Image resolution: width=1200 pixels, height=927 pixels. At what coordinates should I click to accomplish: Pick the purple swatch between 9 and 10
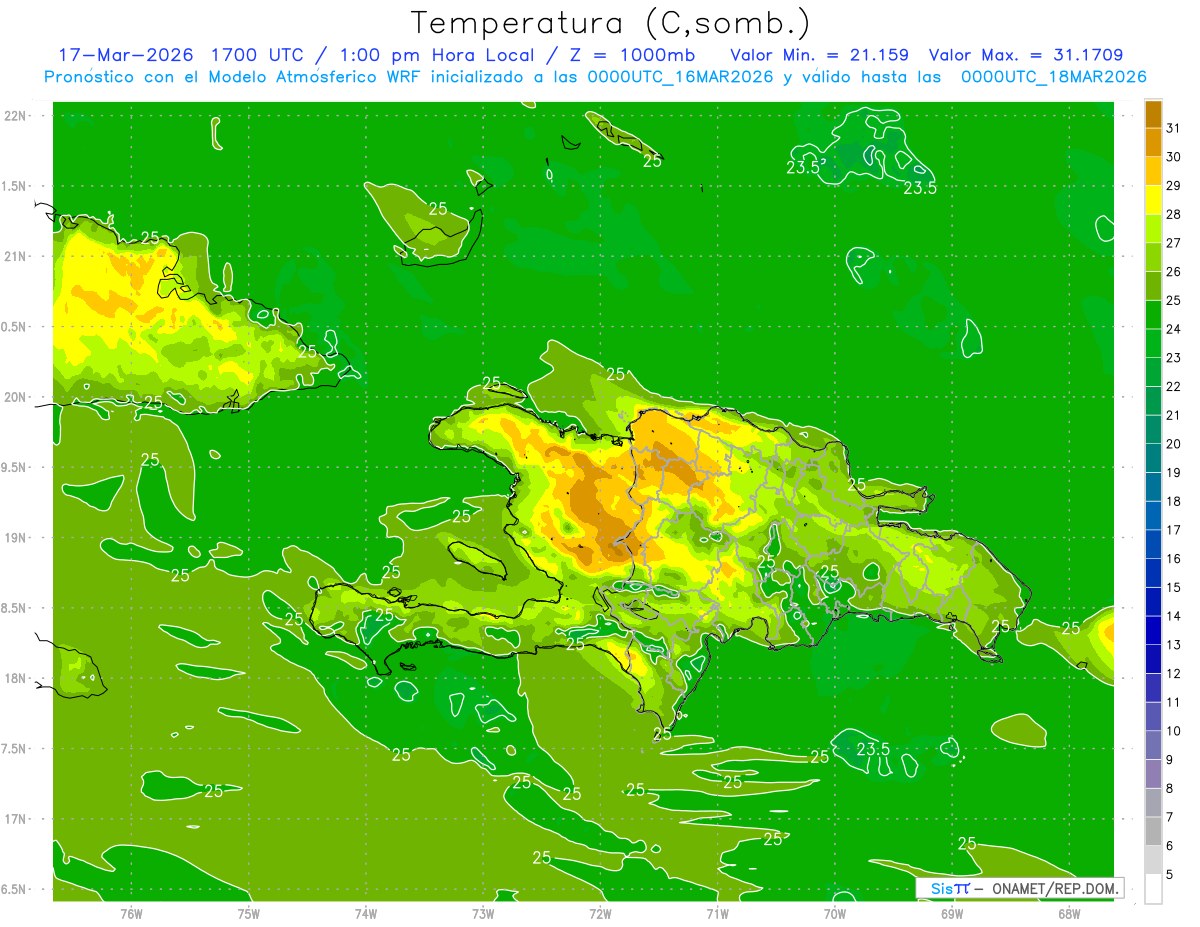coord(1153,745)
